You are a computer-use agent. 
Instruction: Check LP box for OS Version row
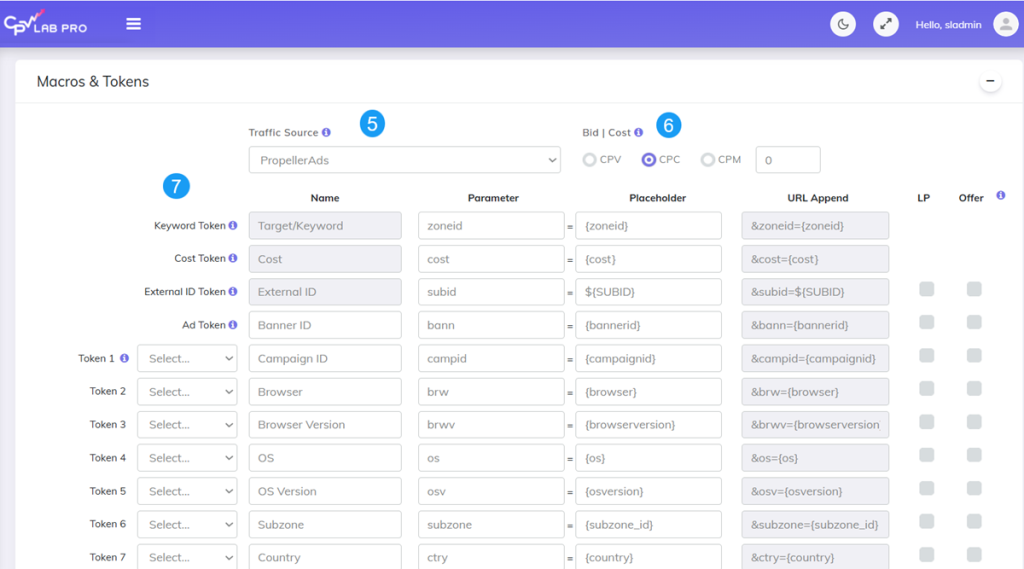point(926,488)
